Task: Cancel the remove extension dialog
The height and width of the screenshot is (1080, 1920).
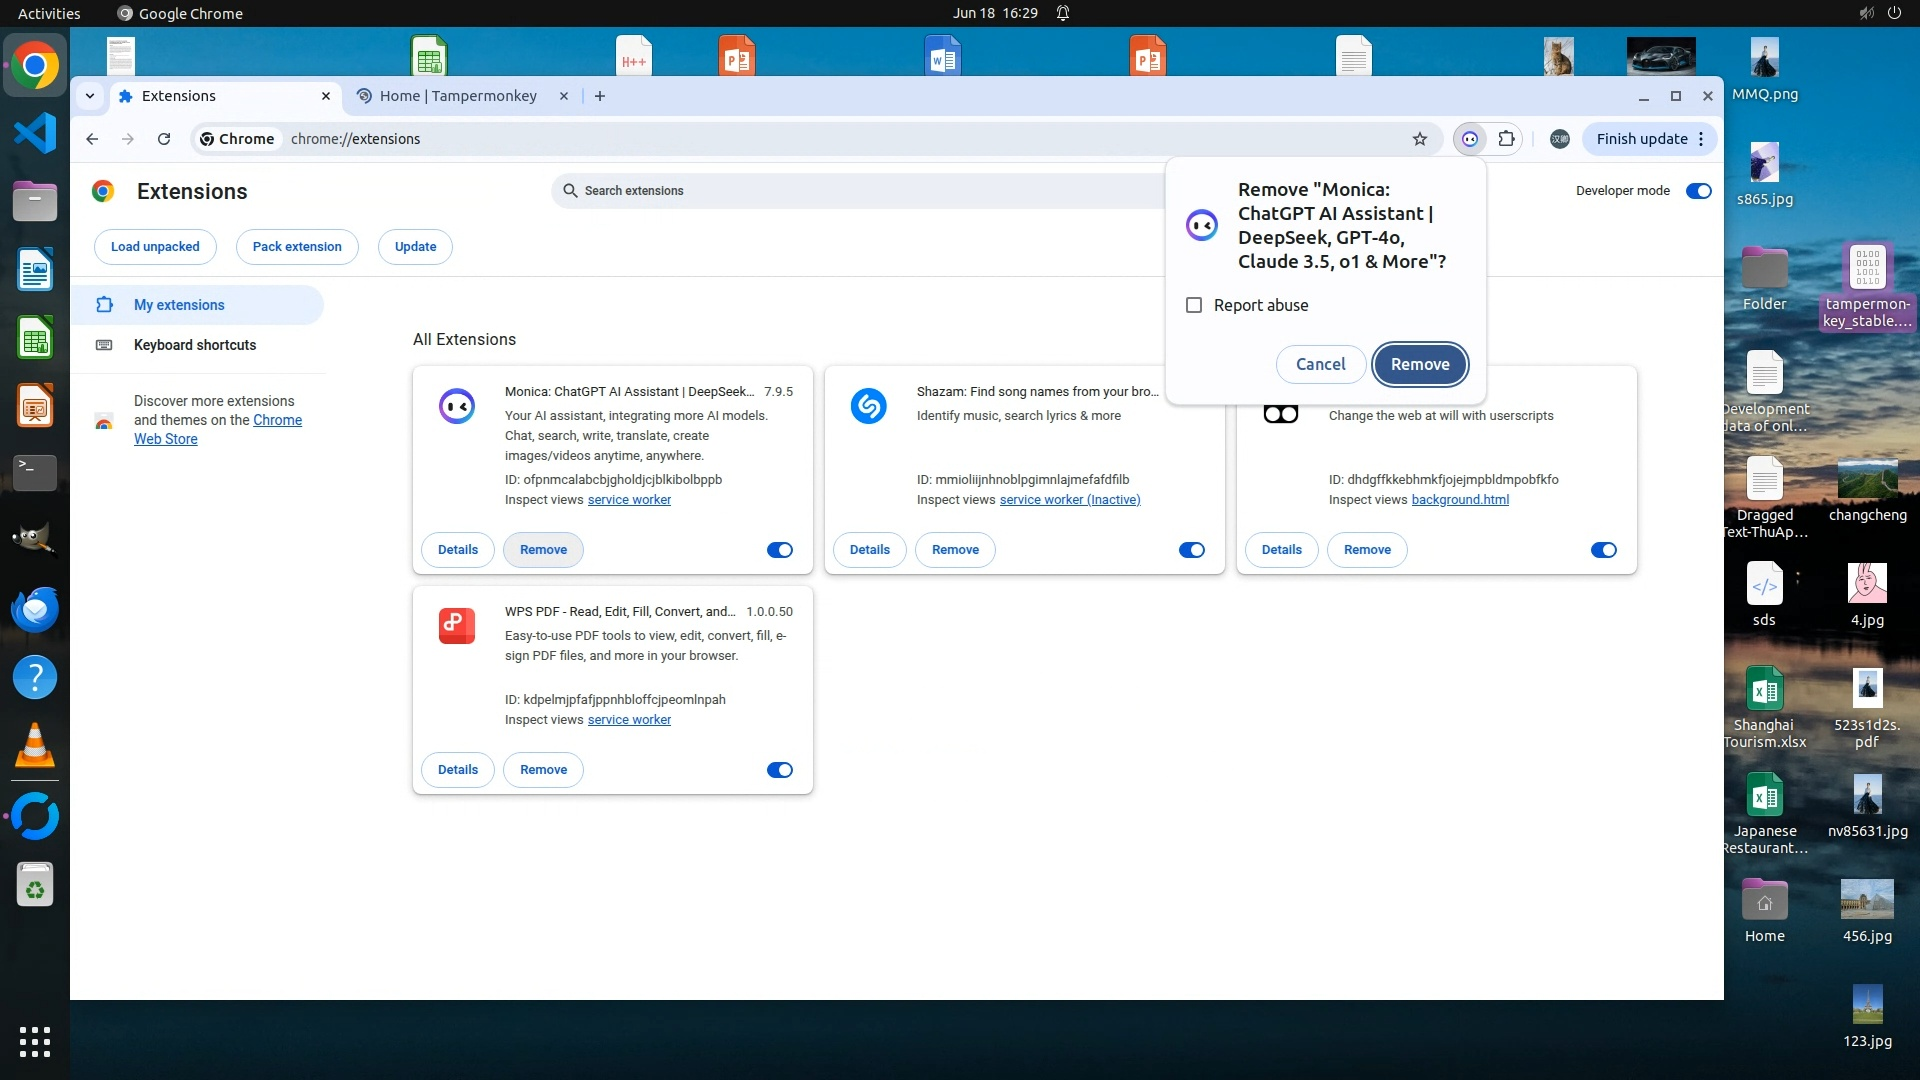Action: point(1320,364)
